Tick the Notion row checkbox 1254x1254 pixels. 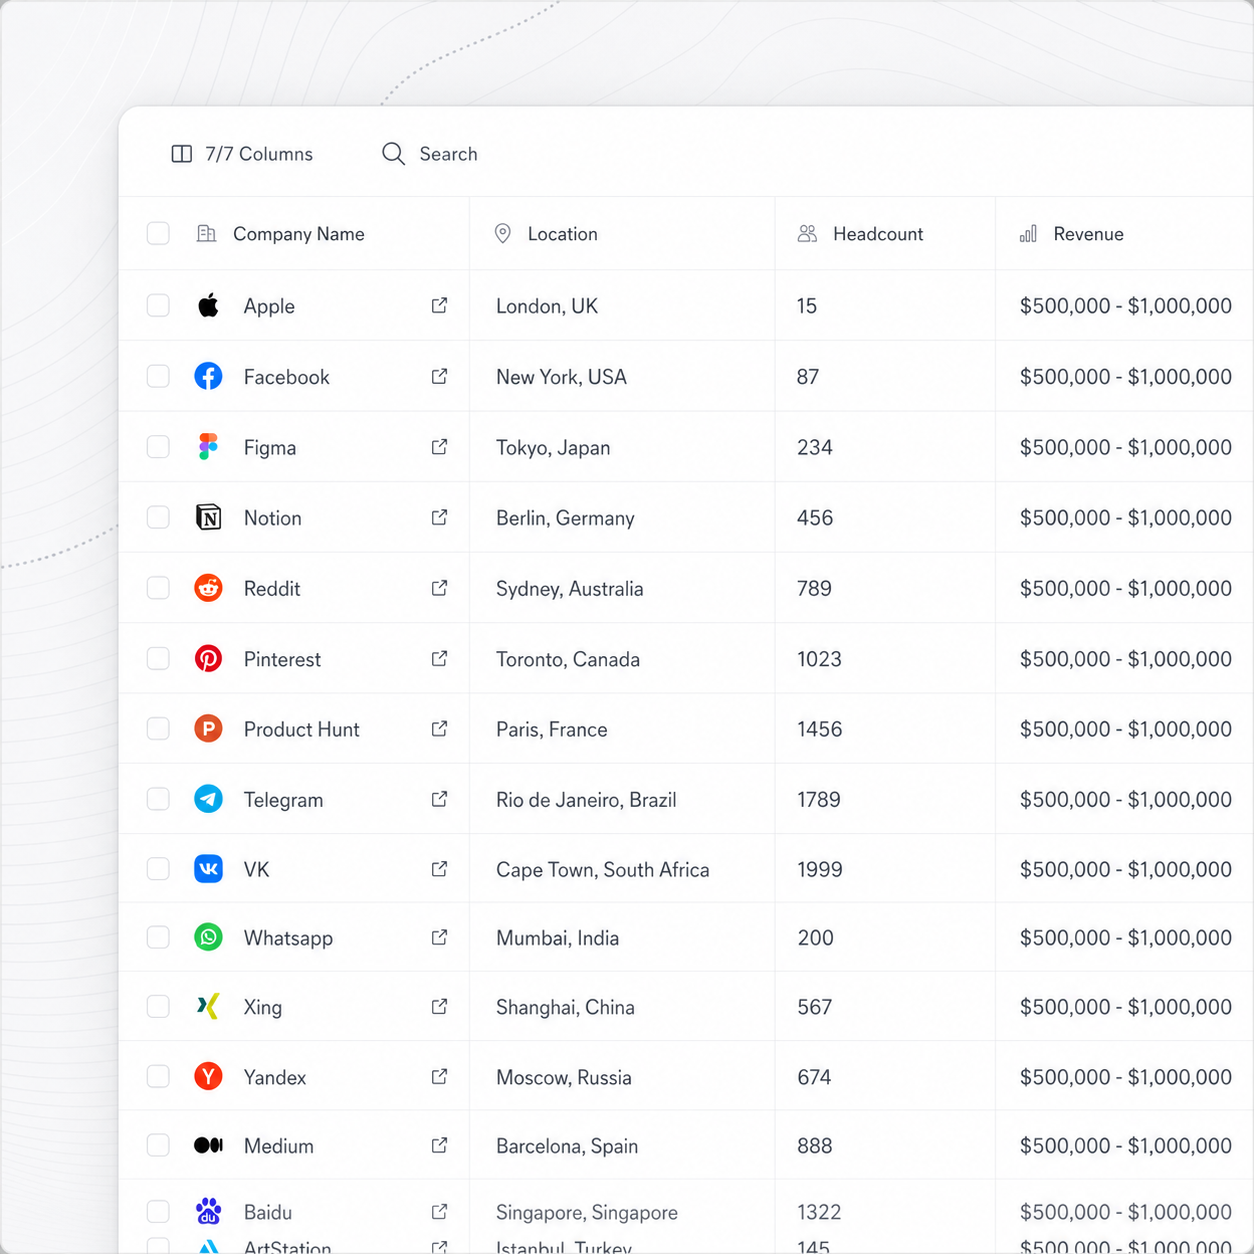click(158, 517)
